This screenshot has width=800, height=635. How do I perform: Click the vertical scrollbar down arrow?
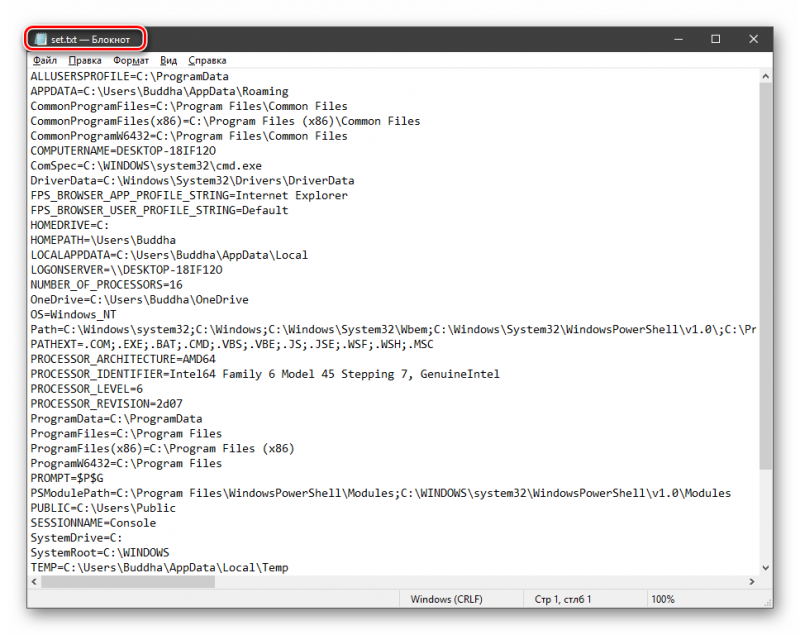coord(765,568)
